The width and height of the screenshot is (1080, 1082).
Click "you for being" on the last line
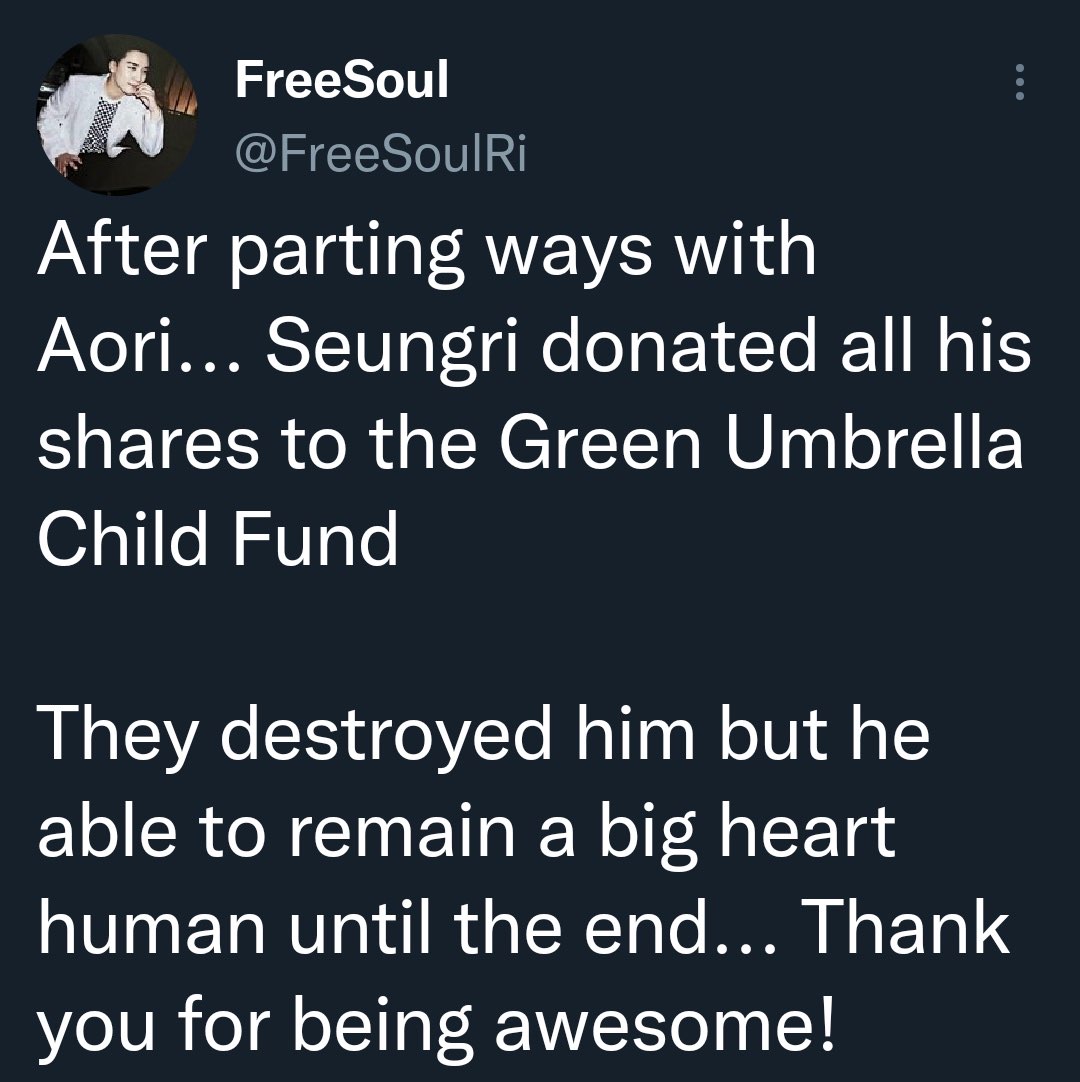(x=254, y=1025)
